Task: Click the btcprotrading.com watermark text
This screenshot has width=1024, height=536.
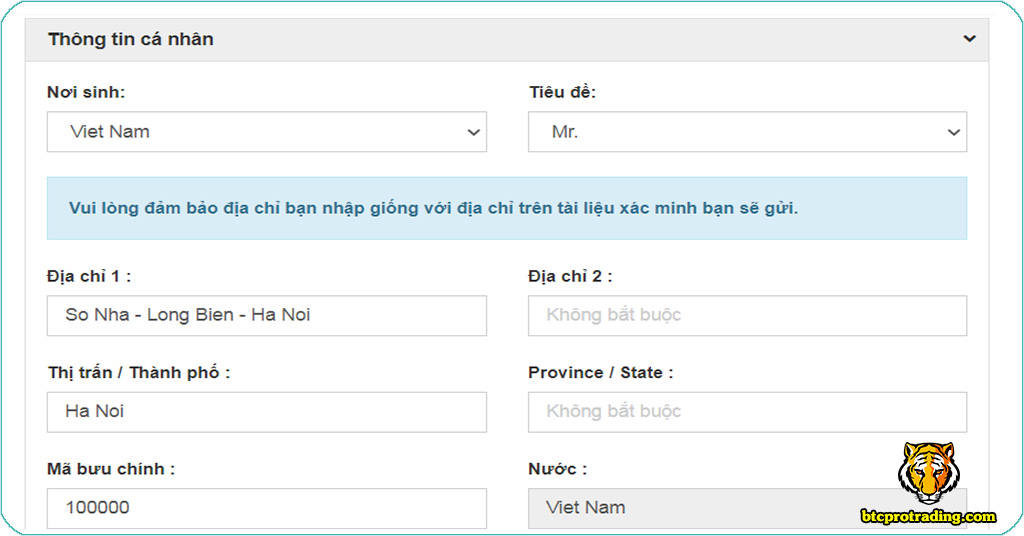Action: point(928,516)
